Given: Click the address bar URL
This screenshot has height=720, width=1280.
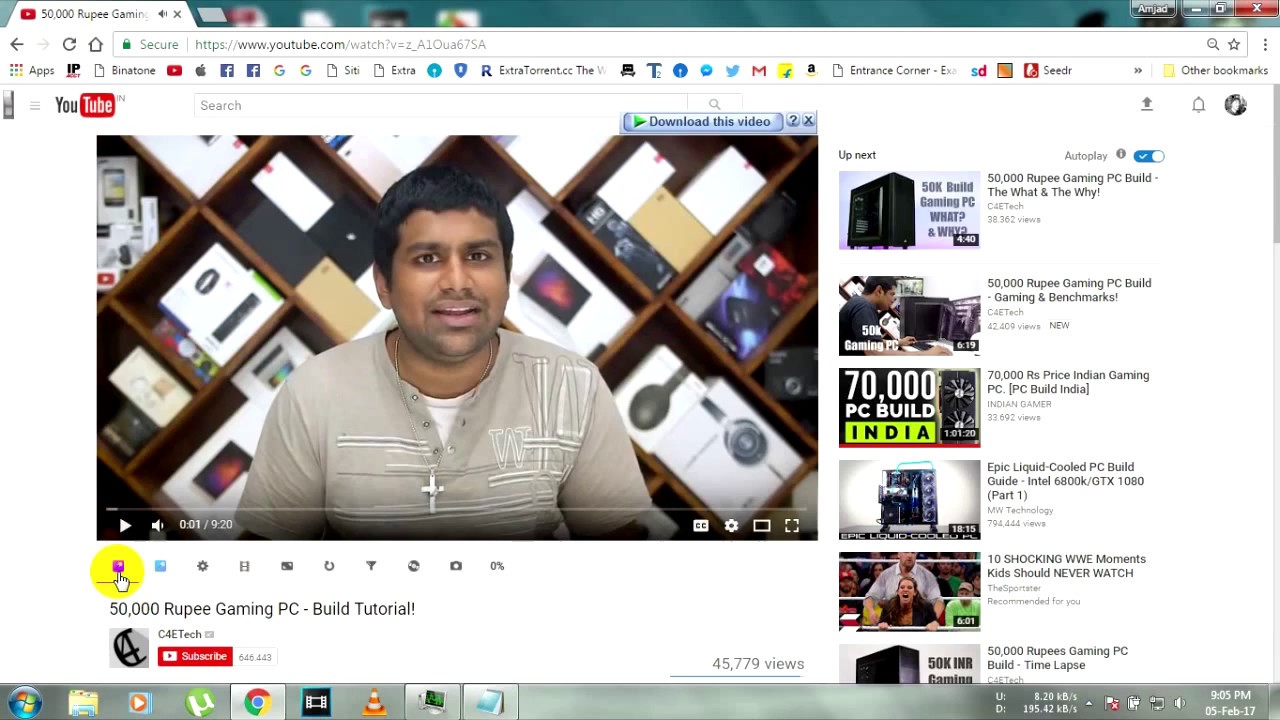Looking at the screenshot, I should coord(340,44).
